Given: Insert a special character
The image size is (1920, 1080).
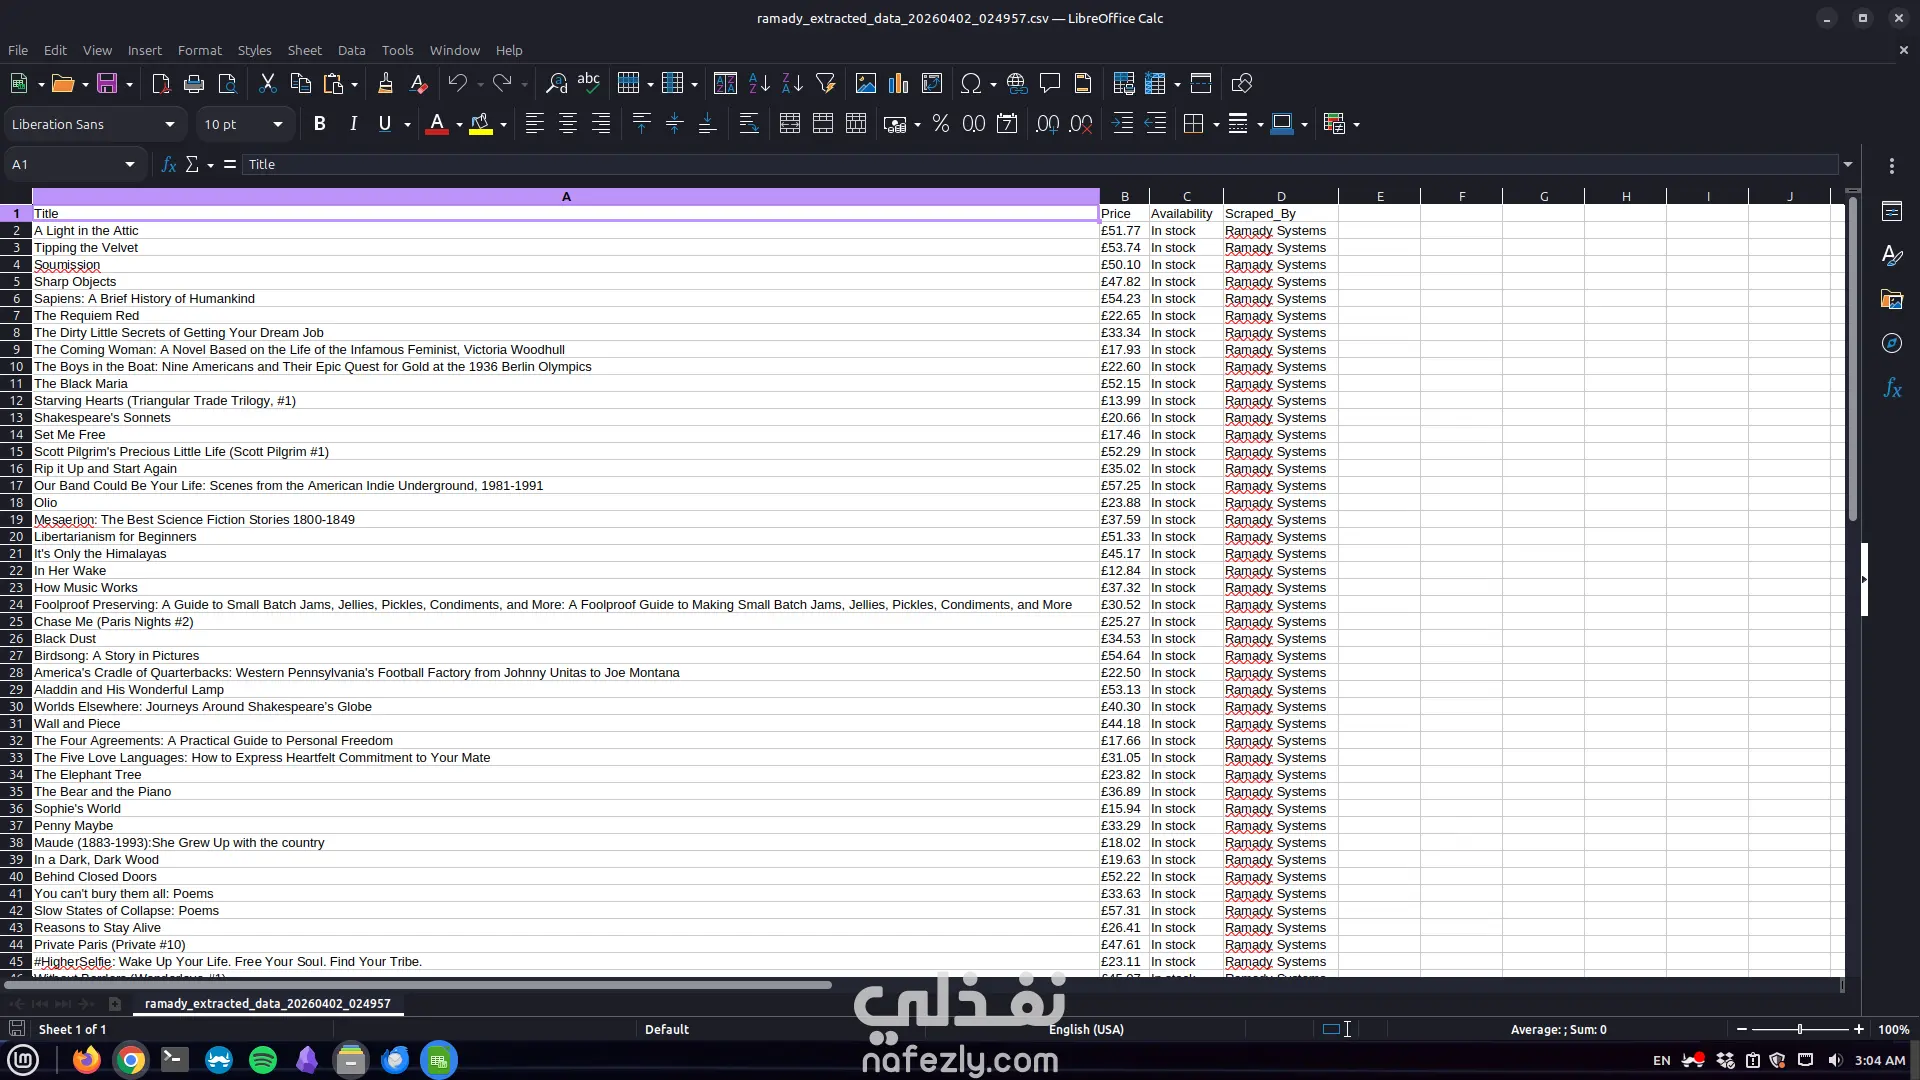Looking at the screenshot, I should (x=970, y=84).
